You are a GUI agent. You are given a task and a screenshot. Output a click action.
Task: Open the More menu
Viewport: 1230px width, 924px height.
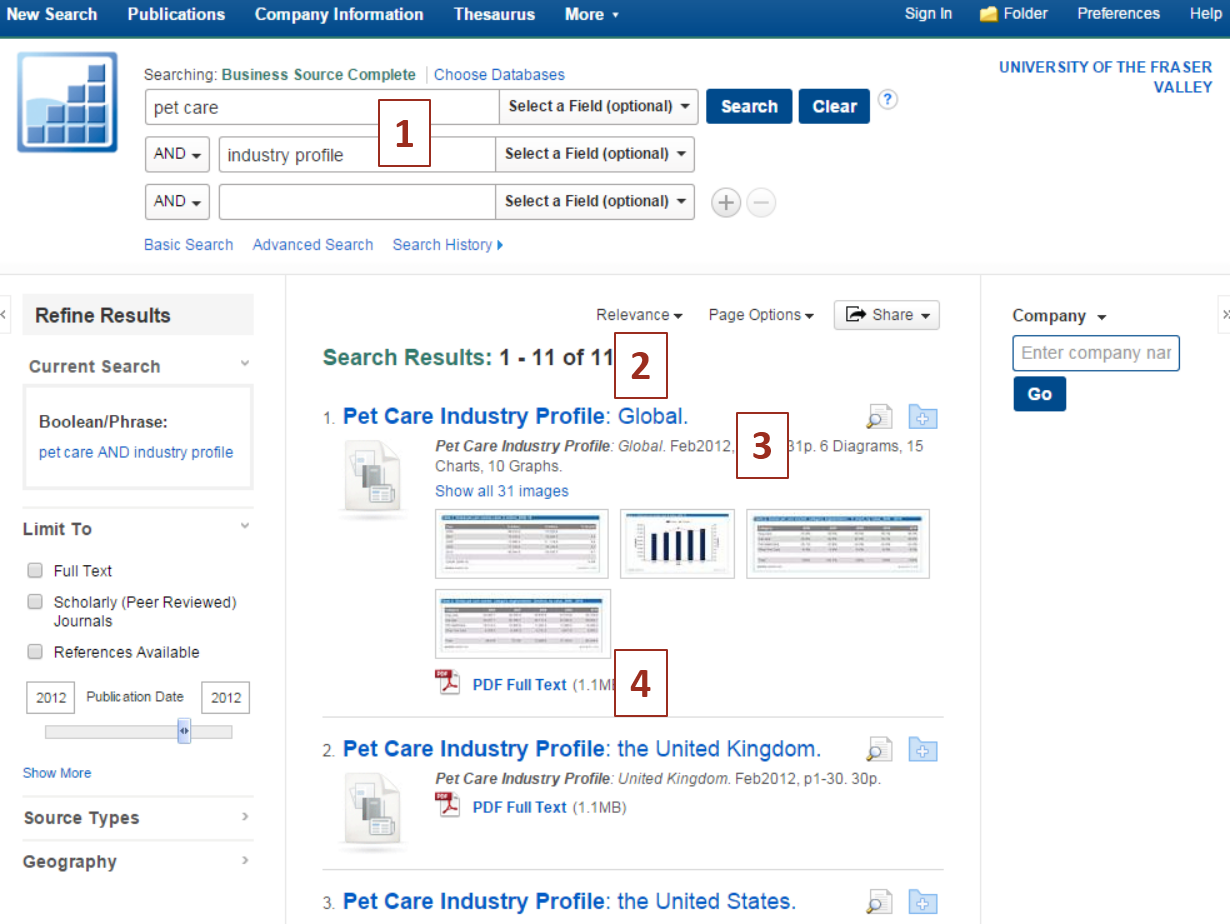point(591,14)
